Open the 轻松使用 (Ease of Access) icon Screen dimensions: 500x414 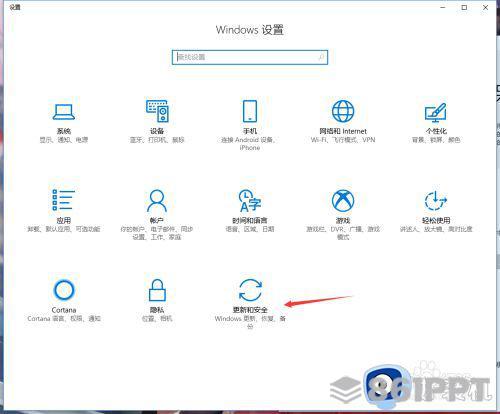point(436,201)
